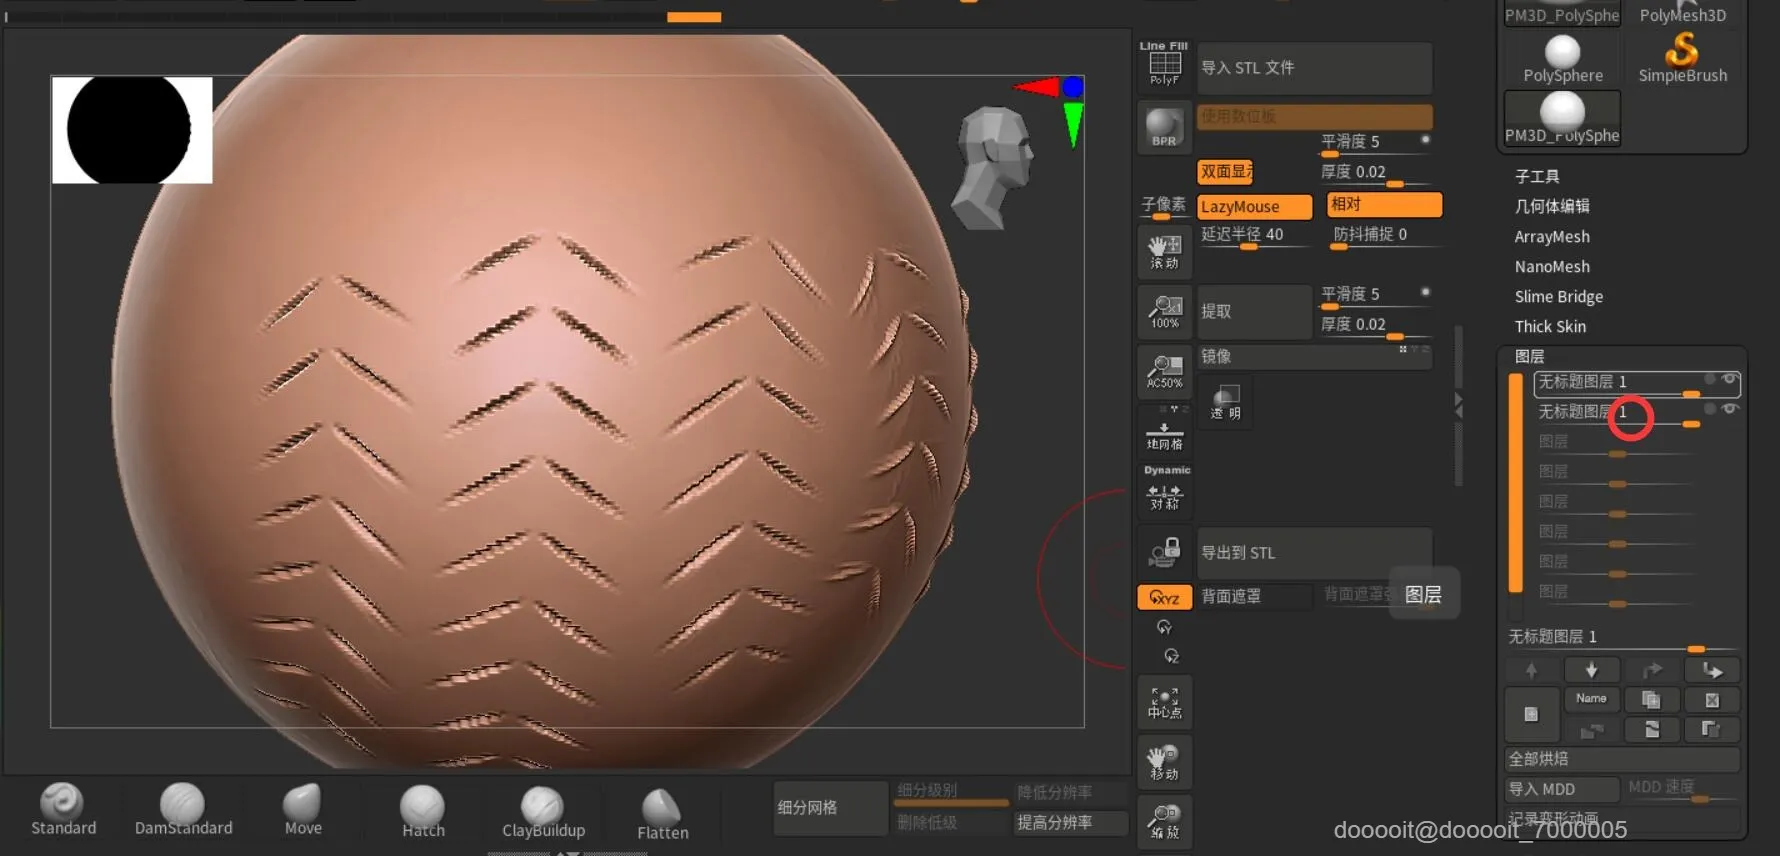
Task: Hide the second 无标题图层 1 layer eye
Action: [x=1729, y=408]
